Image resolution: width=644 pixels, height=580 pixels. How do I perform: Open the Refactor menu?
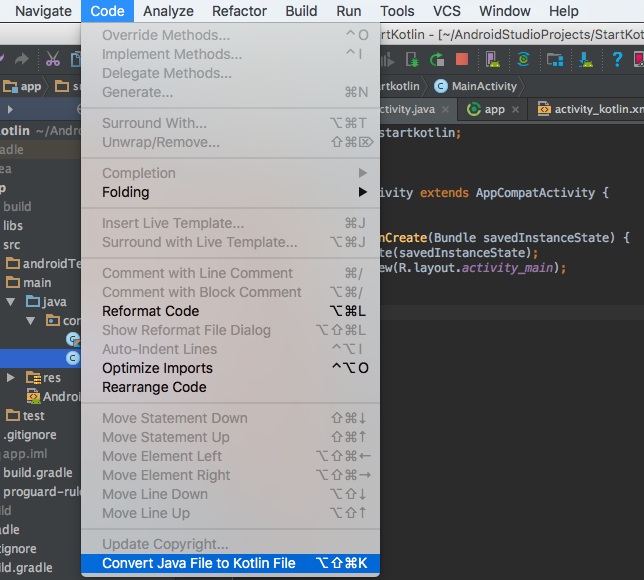click(239, 11)
